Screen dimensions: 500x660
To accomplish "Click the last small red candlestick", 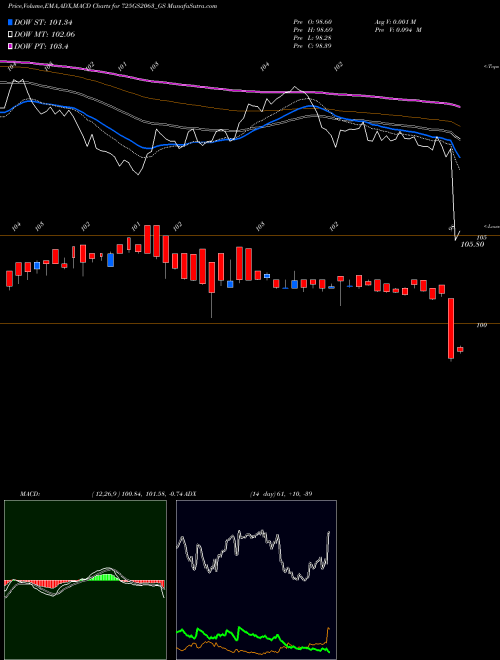I will [460, 349].
